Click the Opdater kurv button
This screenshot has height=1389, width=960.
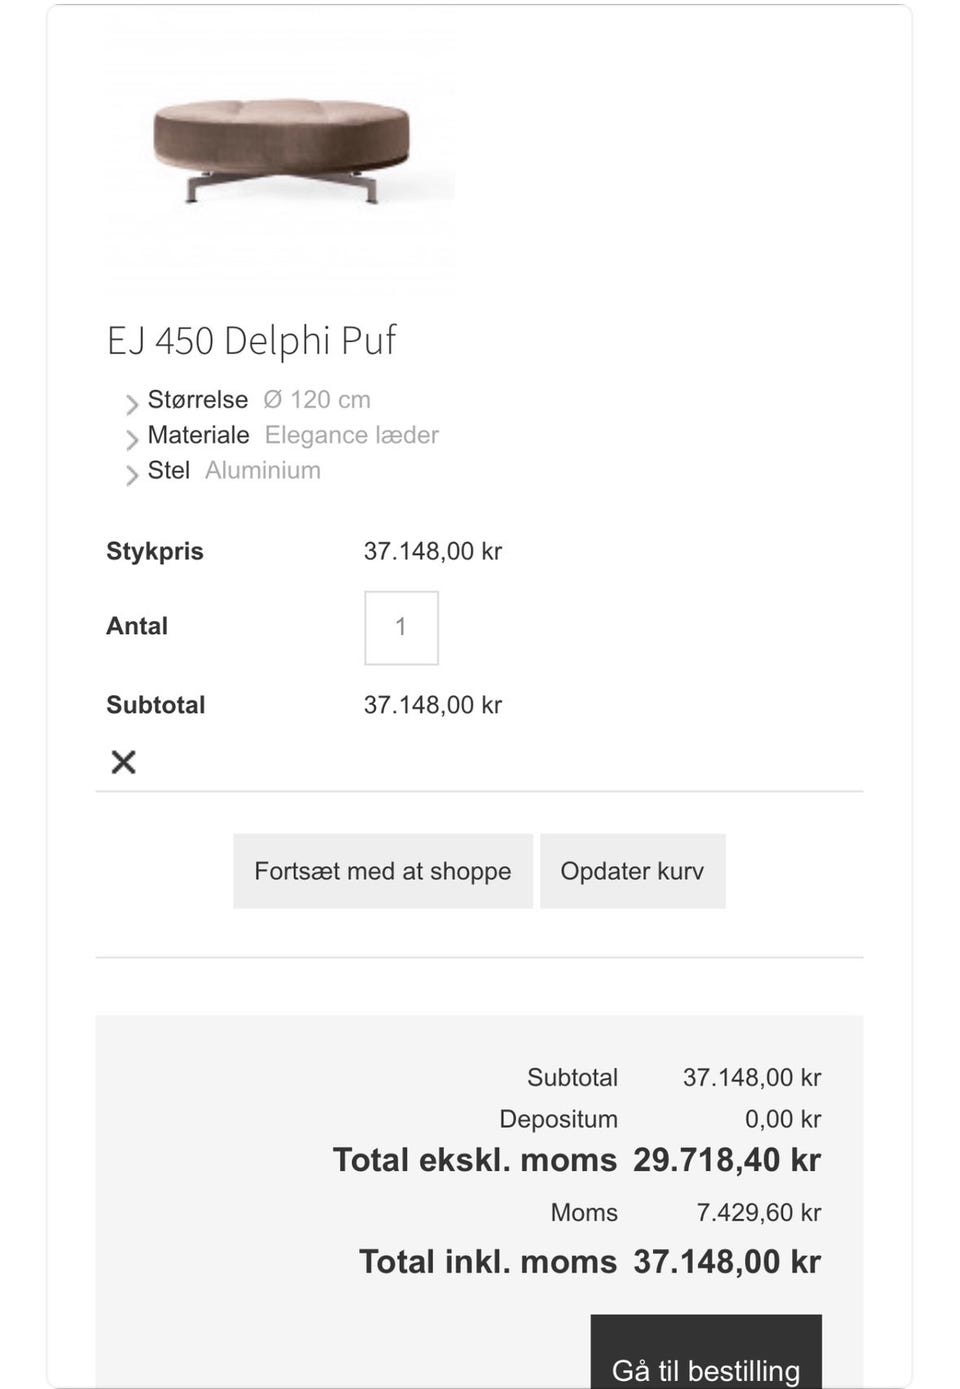coord(632,872)
